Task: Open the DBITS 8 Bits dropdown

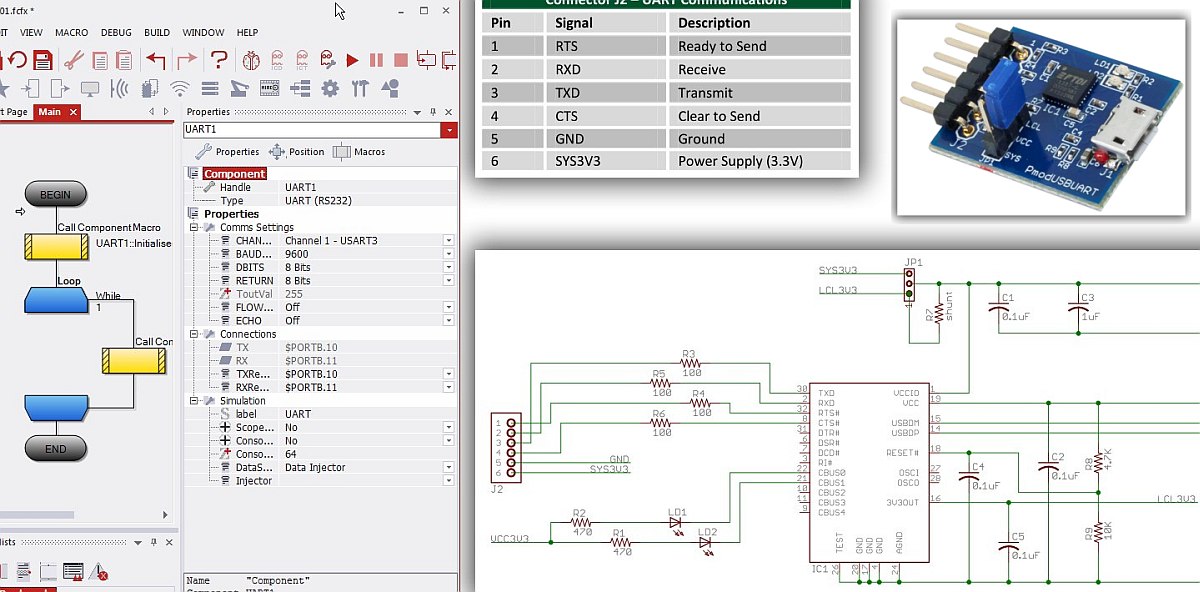Action: point(449,268)
